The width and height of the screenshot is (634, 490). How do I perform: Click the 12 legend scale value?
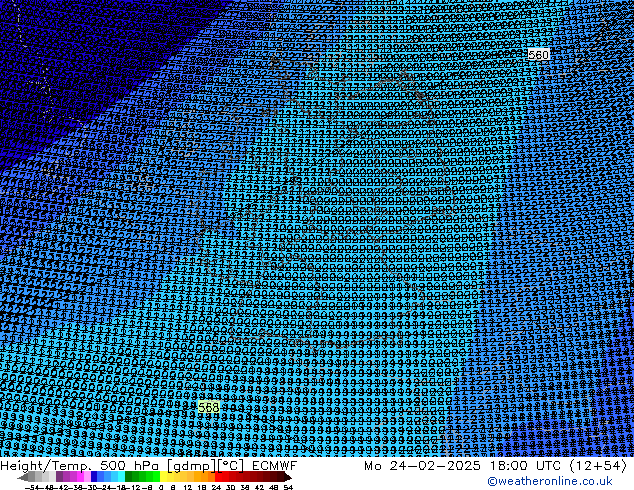(x=188, y=487)
